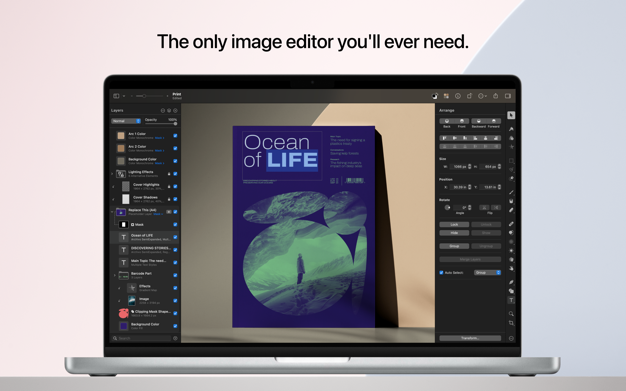Click the rotate Angle stepper
Image resolution: width=626 pixels, height=391 pixels.
[470, 207]
